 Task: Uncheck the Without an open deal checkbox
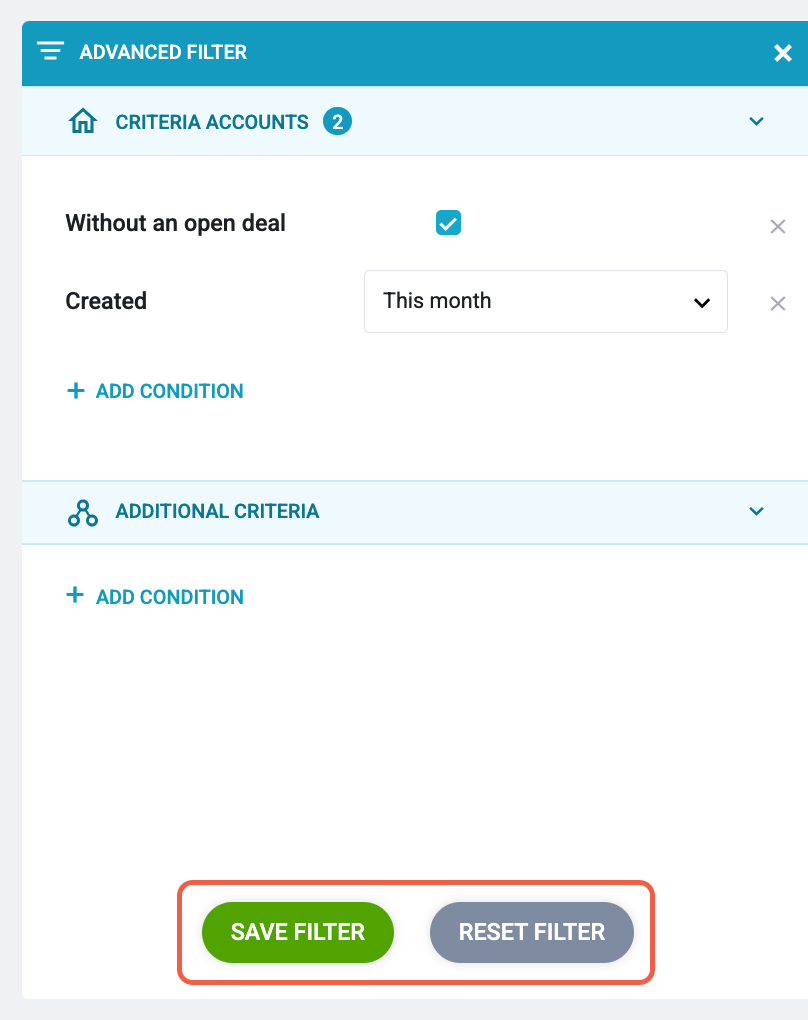pos(448,222)
